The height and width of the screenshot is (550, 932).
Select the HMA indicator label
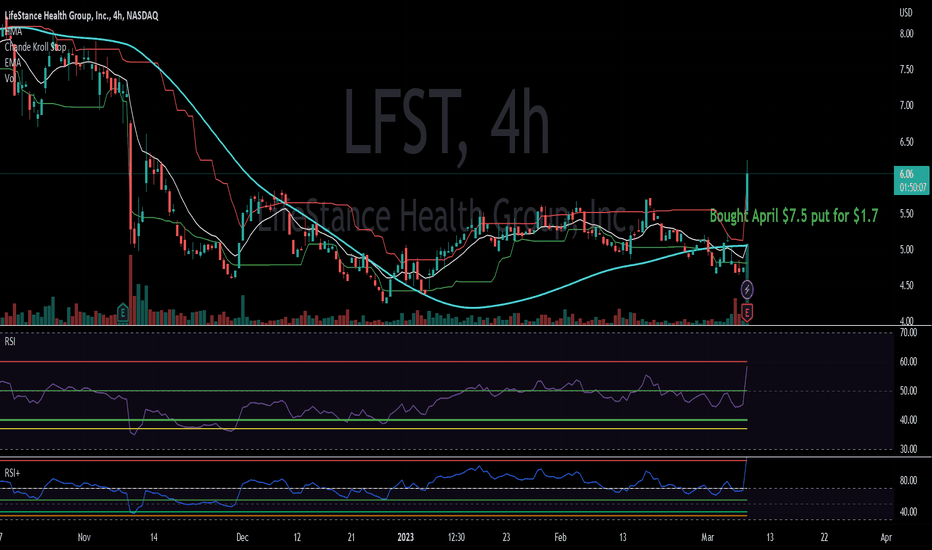13,32
